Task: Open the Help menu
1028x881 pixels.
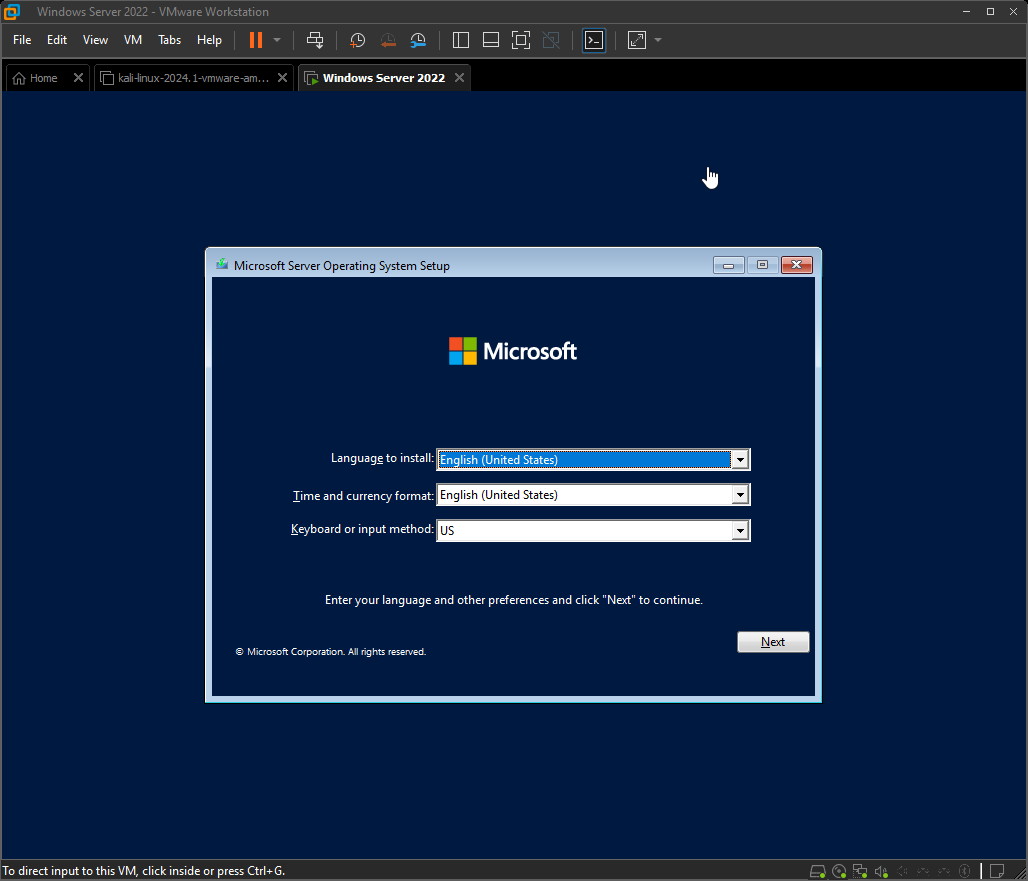Action: point(209,40)
